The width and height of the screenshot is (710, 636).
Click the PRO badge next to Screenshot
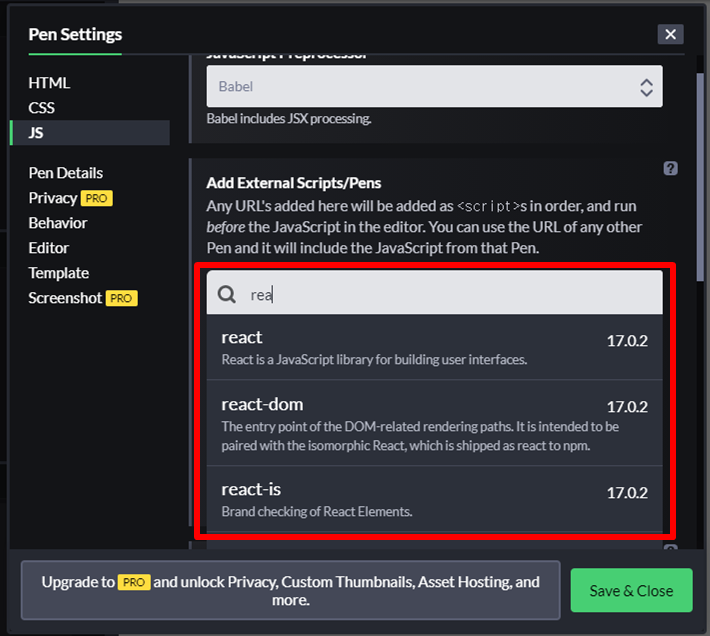[121, 298]
